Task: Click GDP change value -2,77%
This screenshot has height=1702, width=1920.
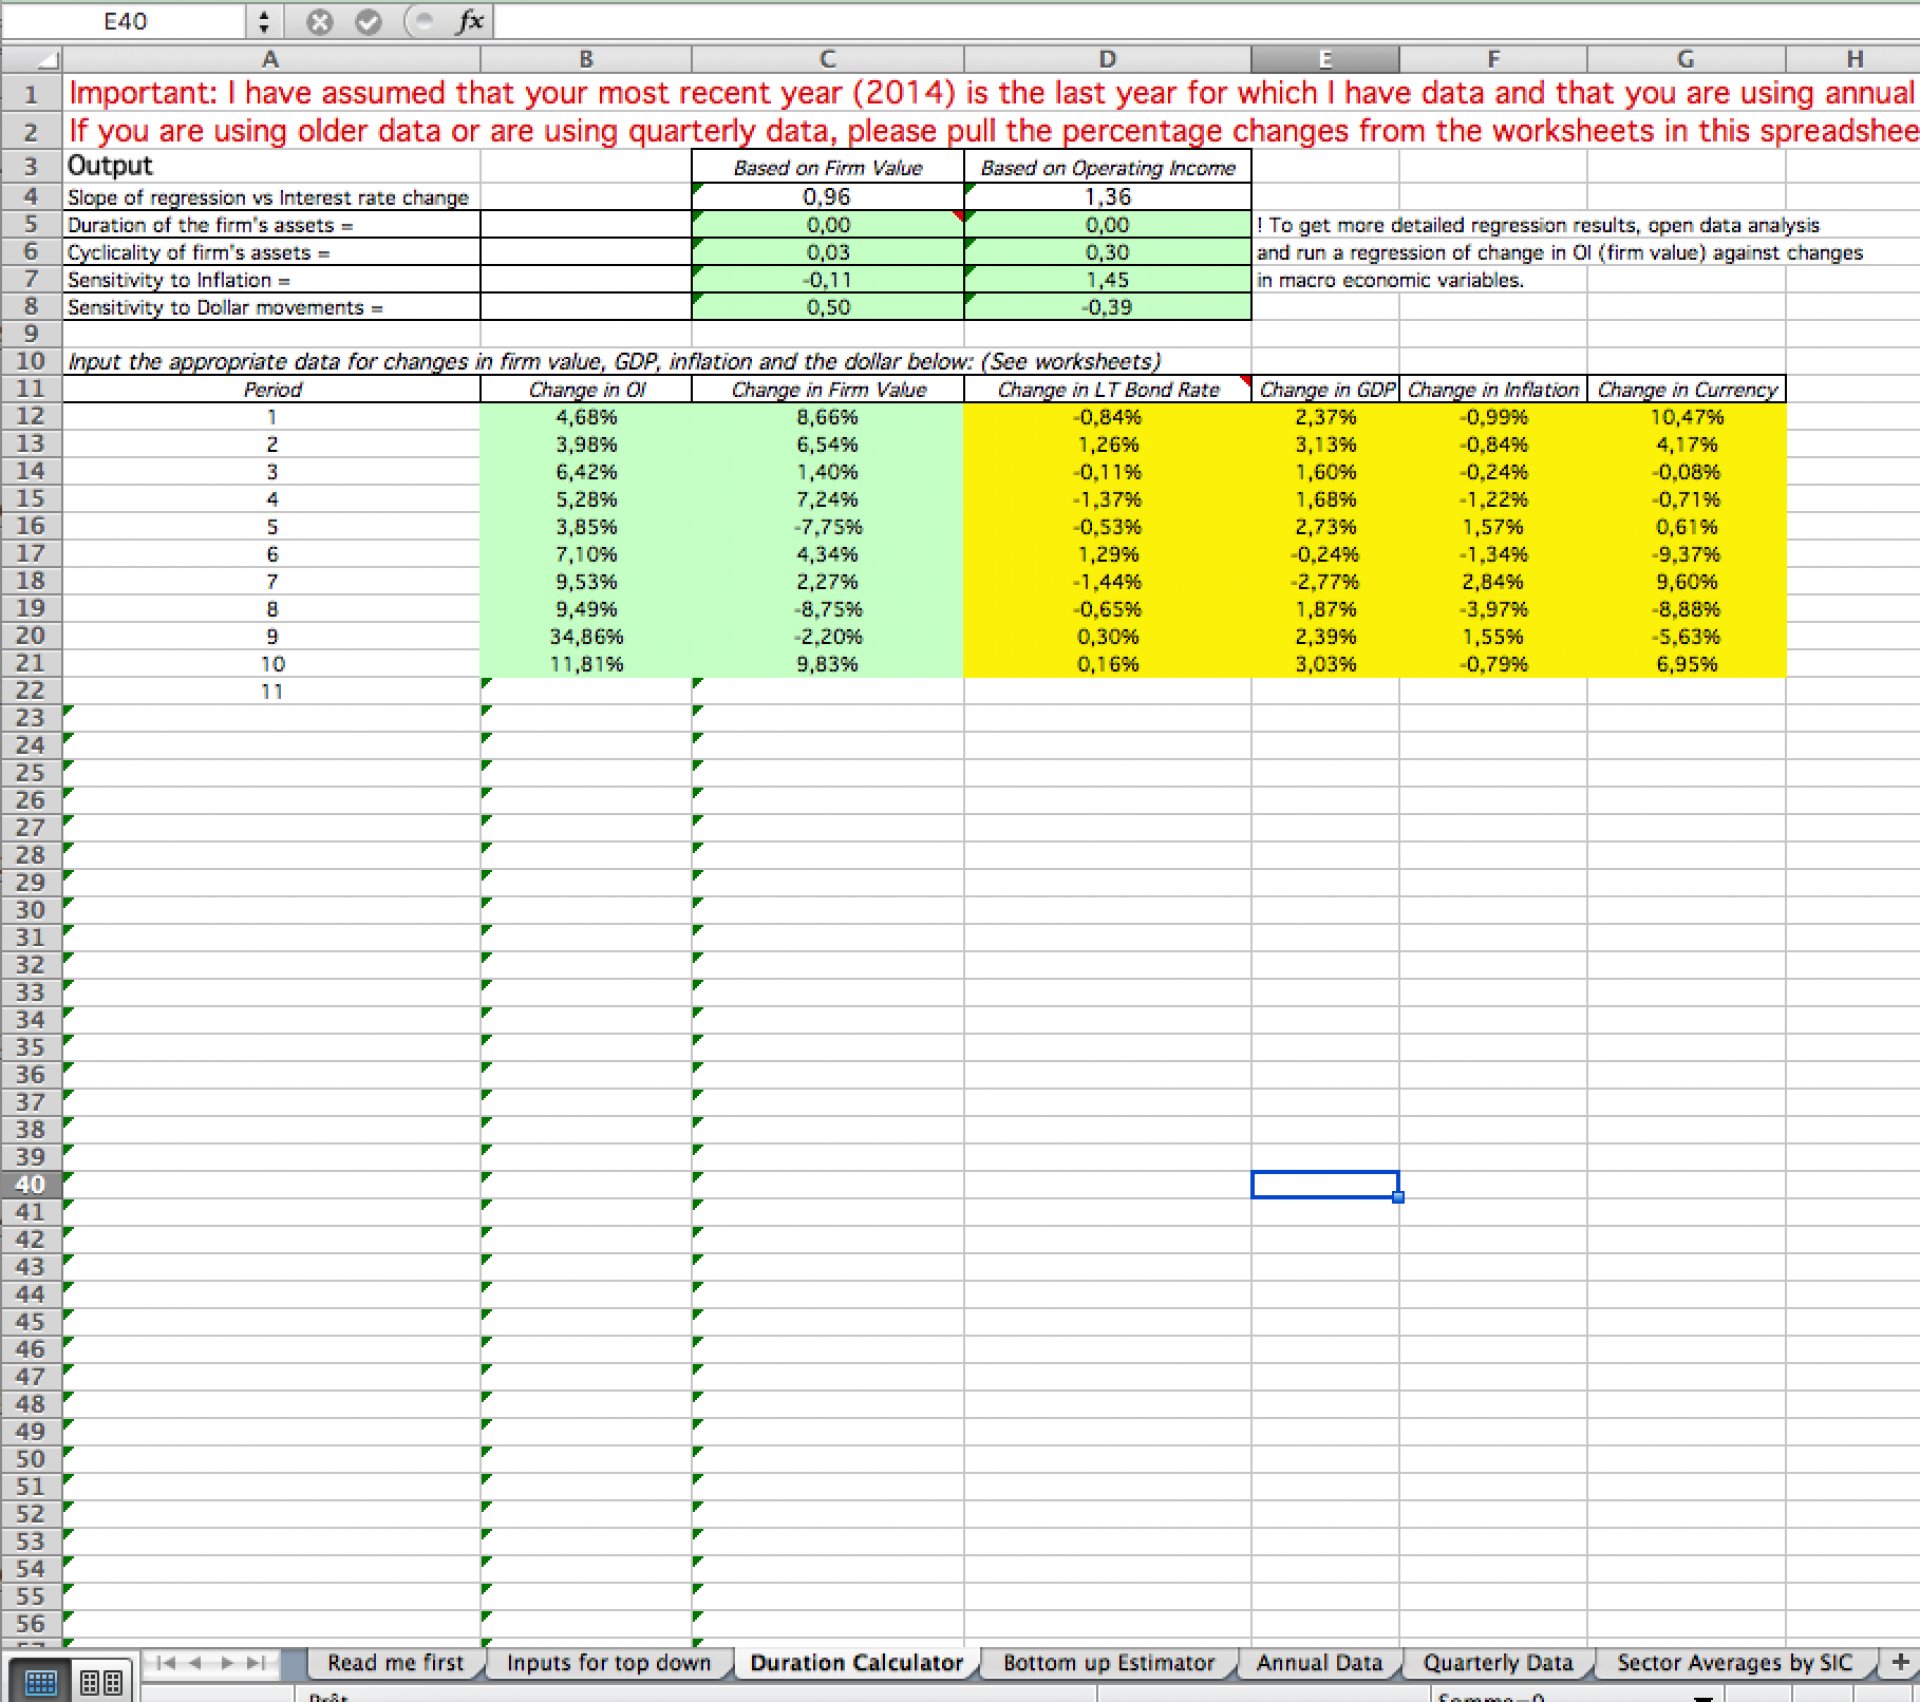Action: click(x=1326, y=582)
